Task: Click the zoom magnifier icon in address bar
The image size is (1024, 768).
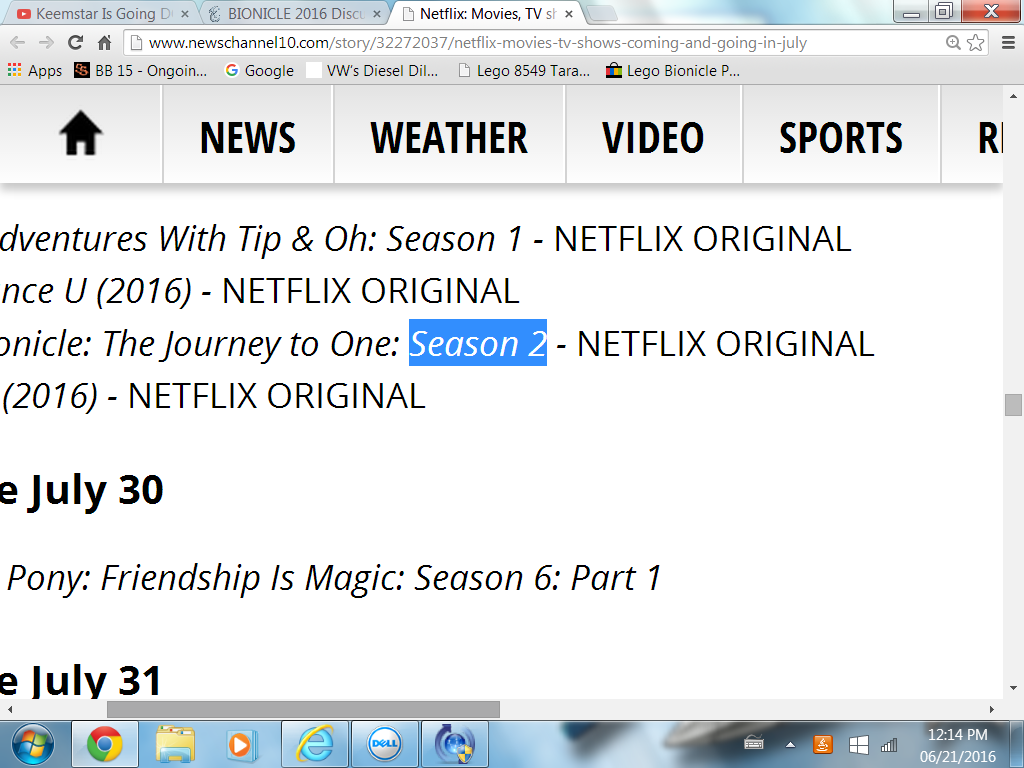Action: (x=953, y=43)
